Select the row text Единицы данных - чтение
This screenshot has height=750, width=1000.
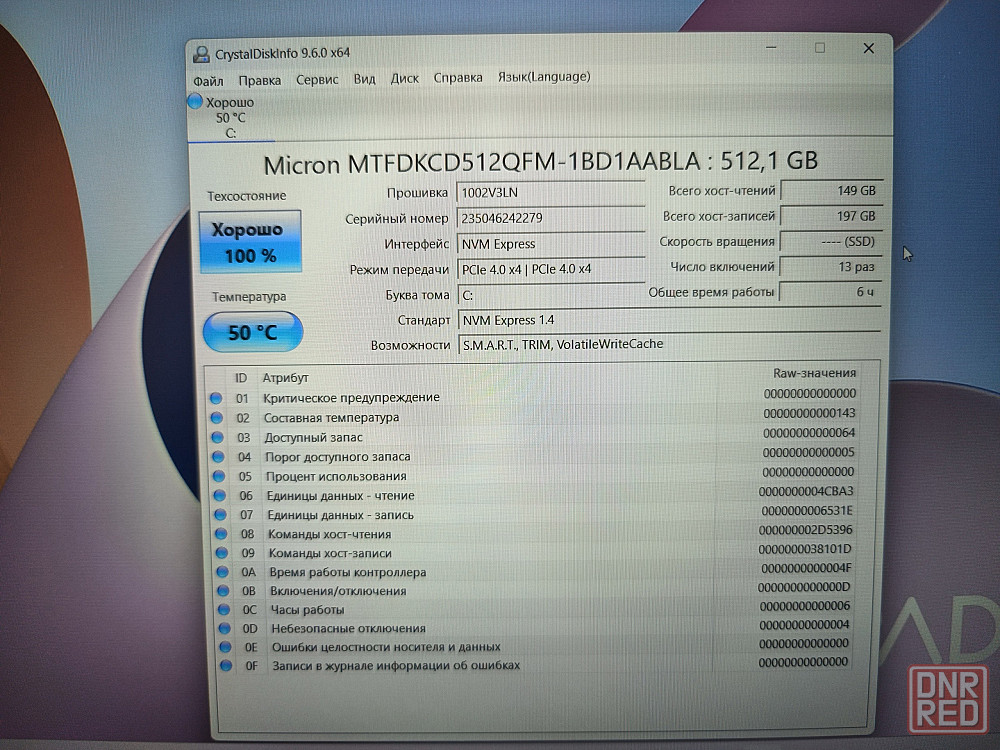341,495
